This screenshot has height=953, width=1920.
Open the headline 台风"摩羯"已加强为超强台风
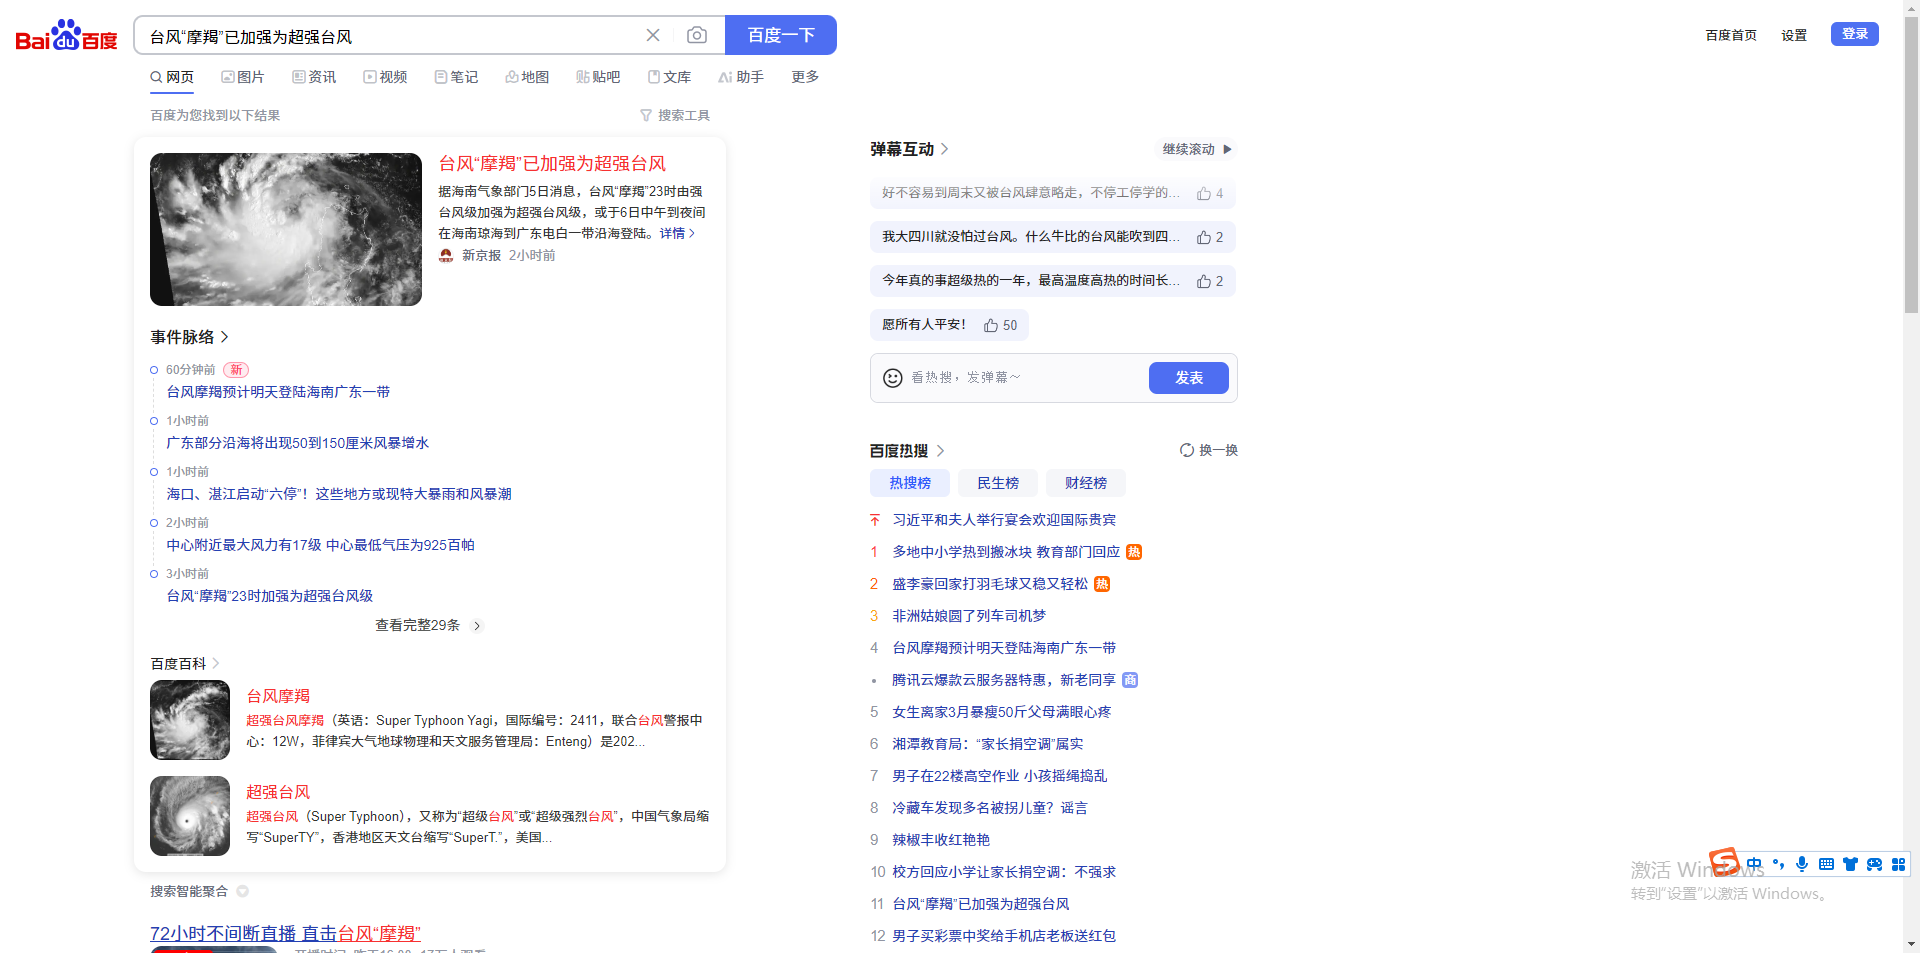click(x=552, y=164)
